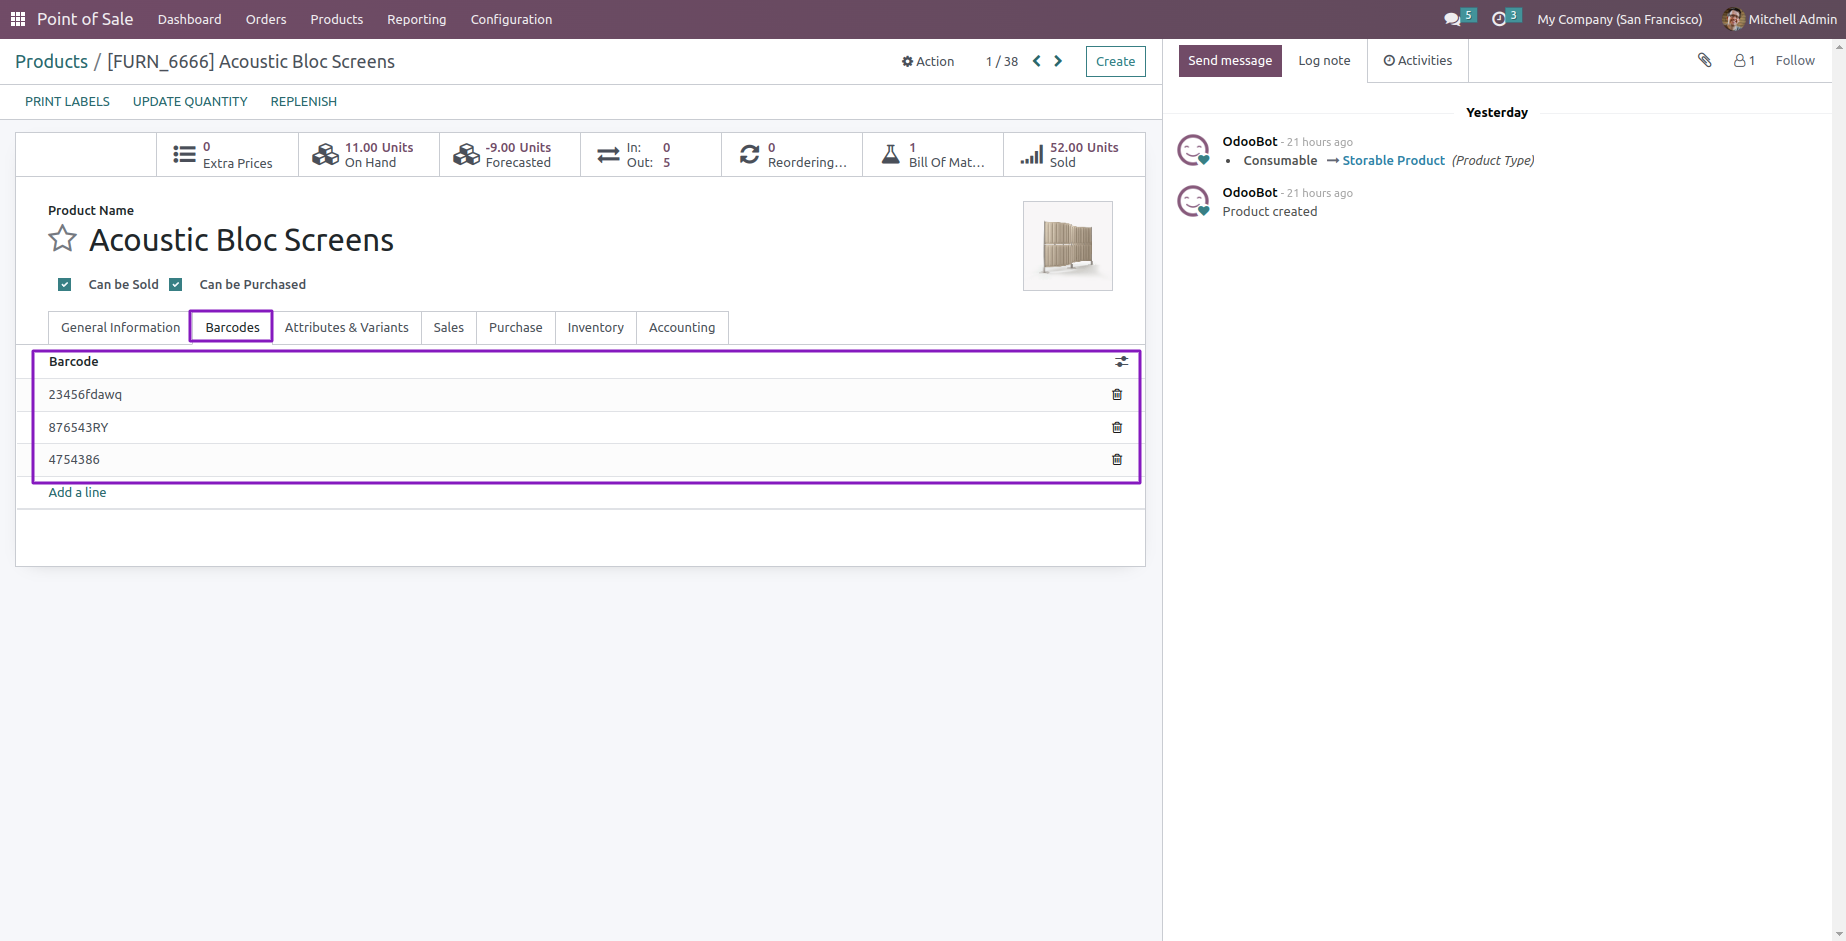This screenshot has height=941, width=1846.
Task: Select the Forecasted units icon
Action: tap(466, 154)
